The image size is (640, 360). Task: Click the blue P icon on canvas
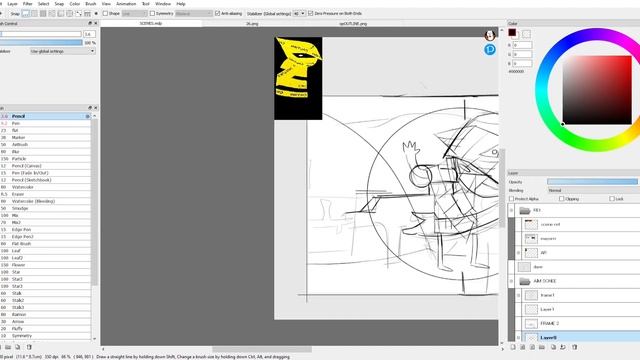coord(490,49)
